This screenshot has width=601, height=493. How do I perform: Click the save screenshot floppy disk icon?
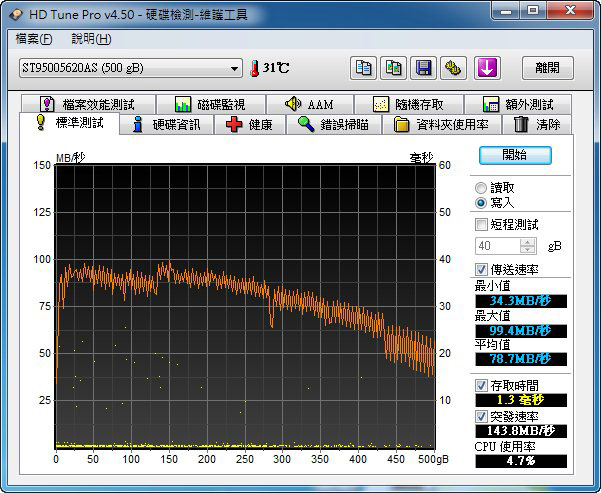point(423,68)
